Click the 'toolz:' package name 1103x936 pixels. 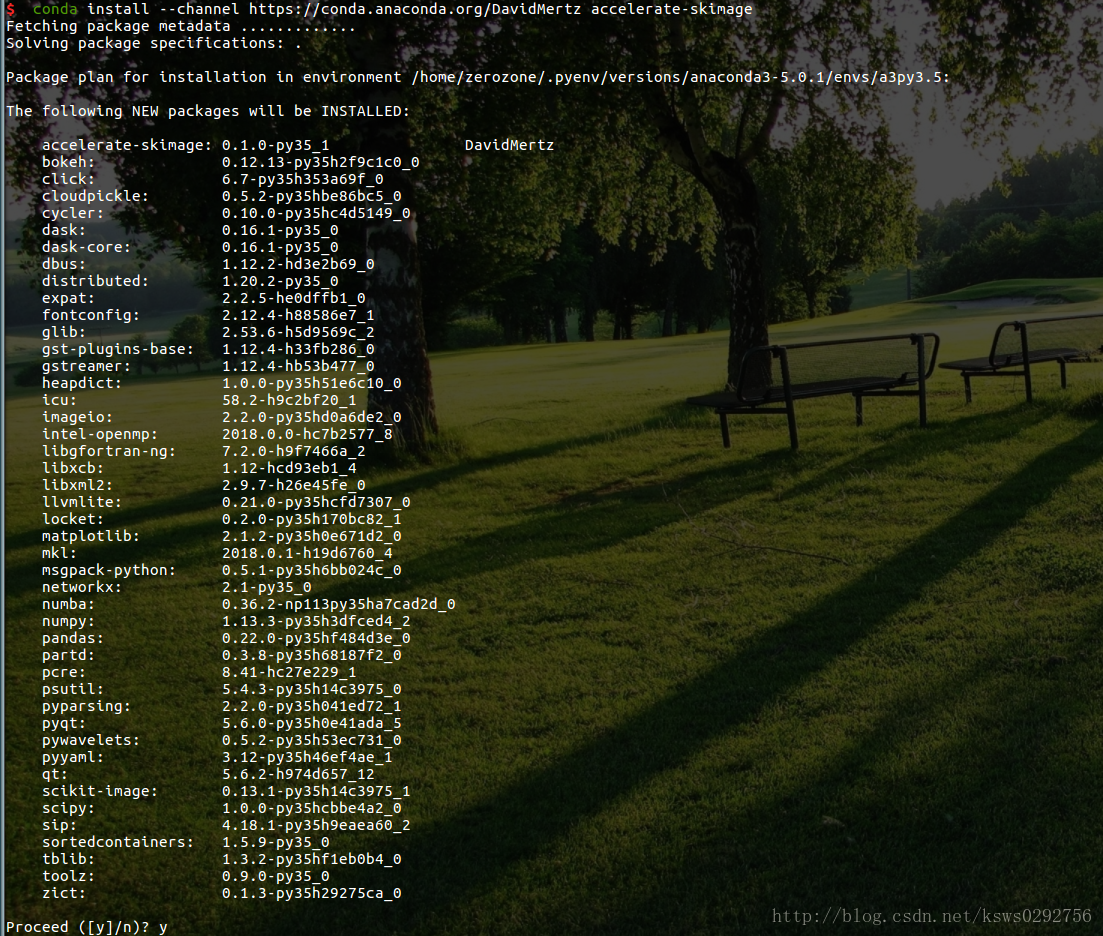[x=68, y=876]
